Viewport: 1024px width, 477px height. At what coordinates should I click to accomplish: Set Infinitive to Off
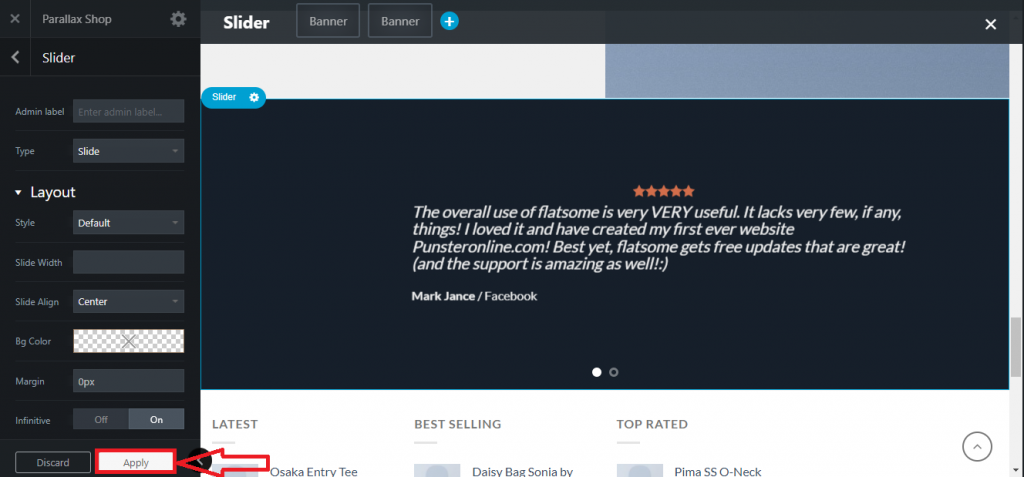[x=101, y=419]
